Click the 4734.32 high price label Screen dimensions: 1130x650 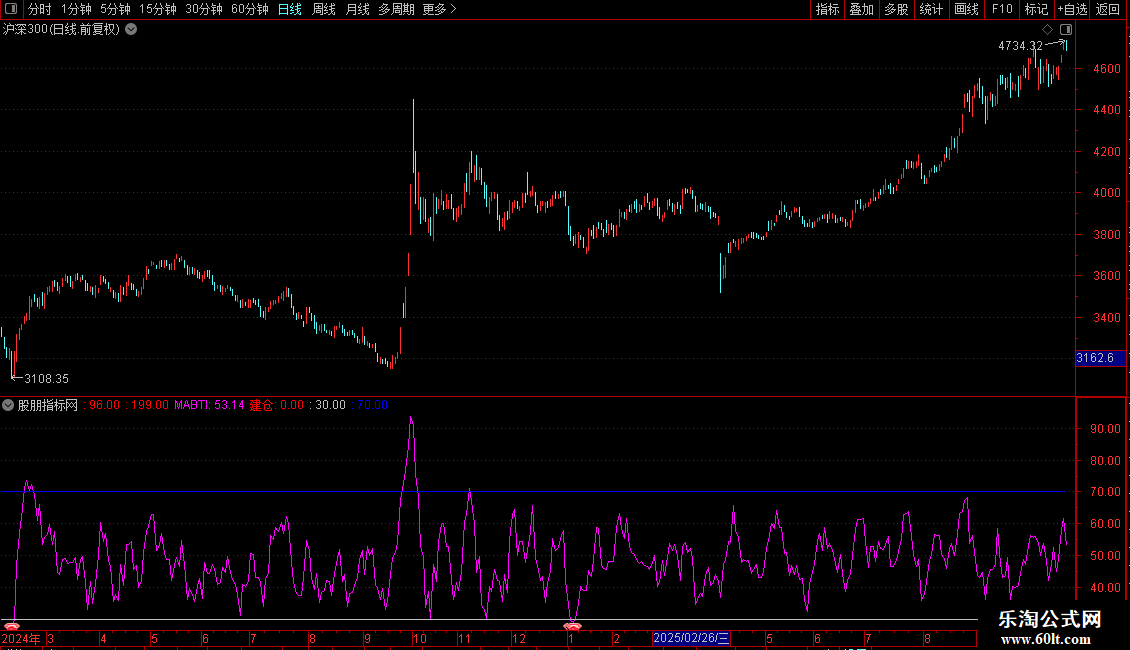1020,46
